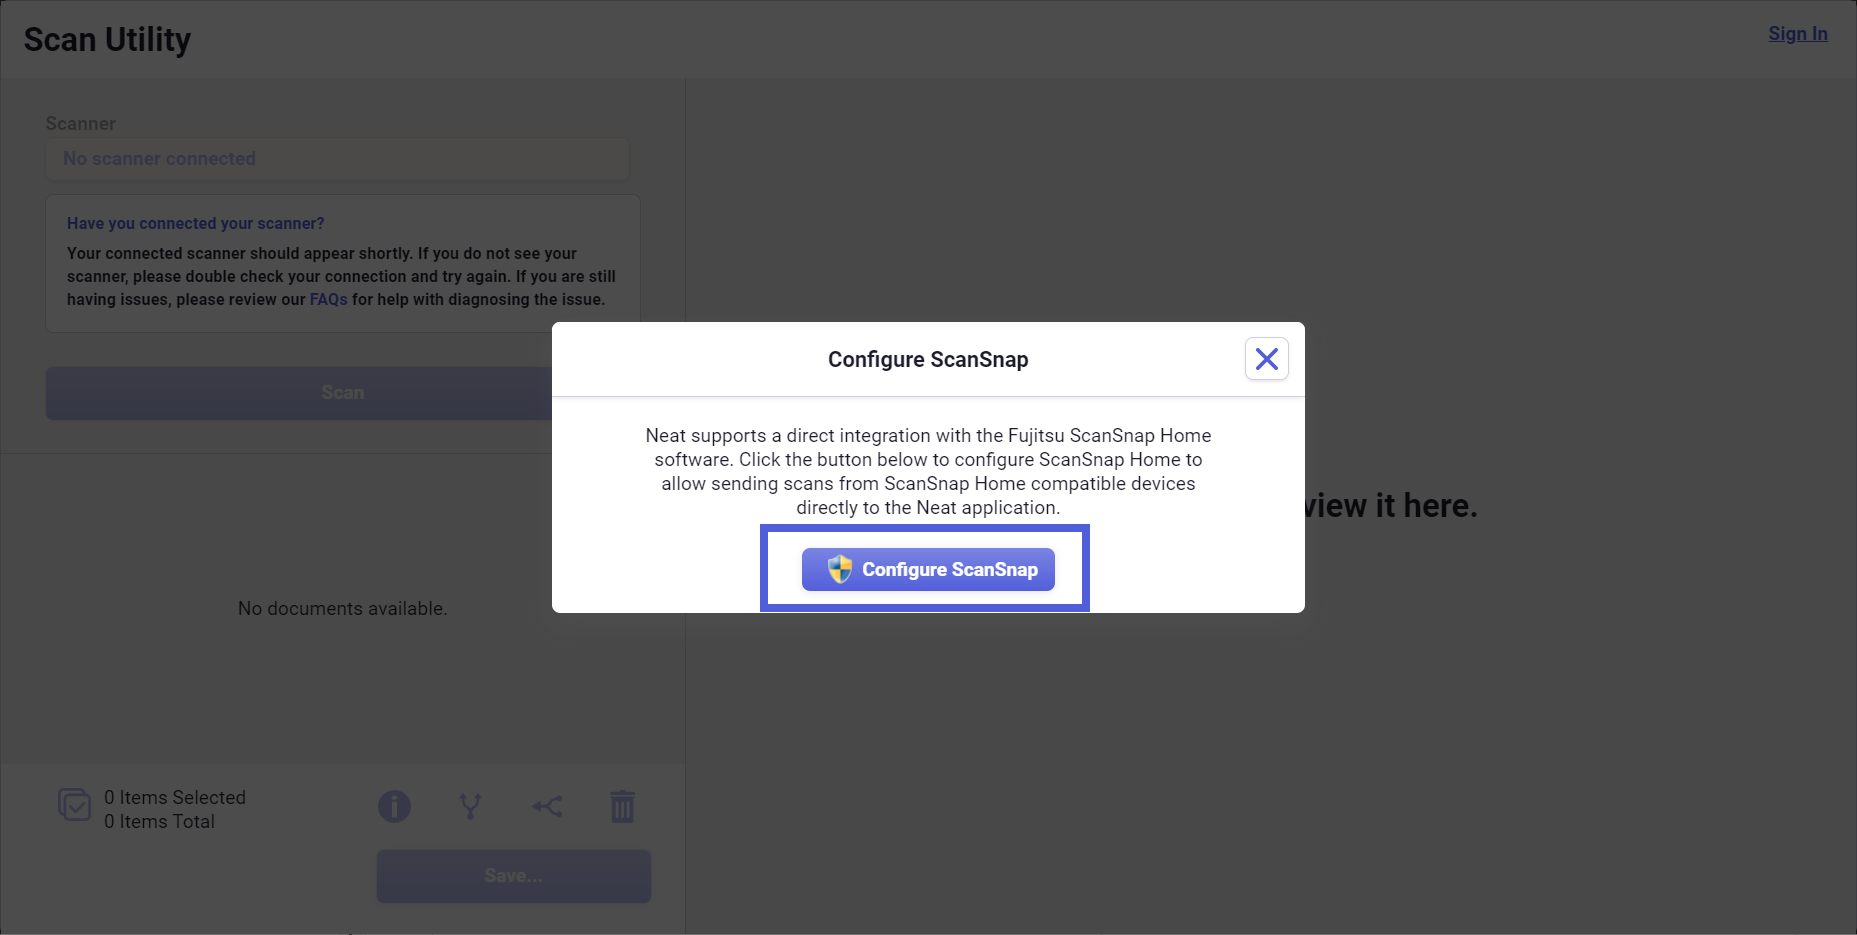Click the Scan Utility title

point(107,39)
